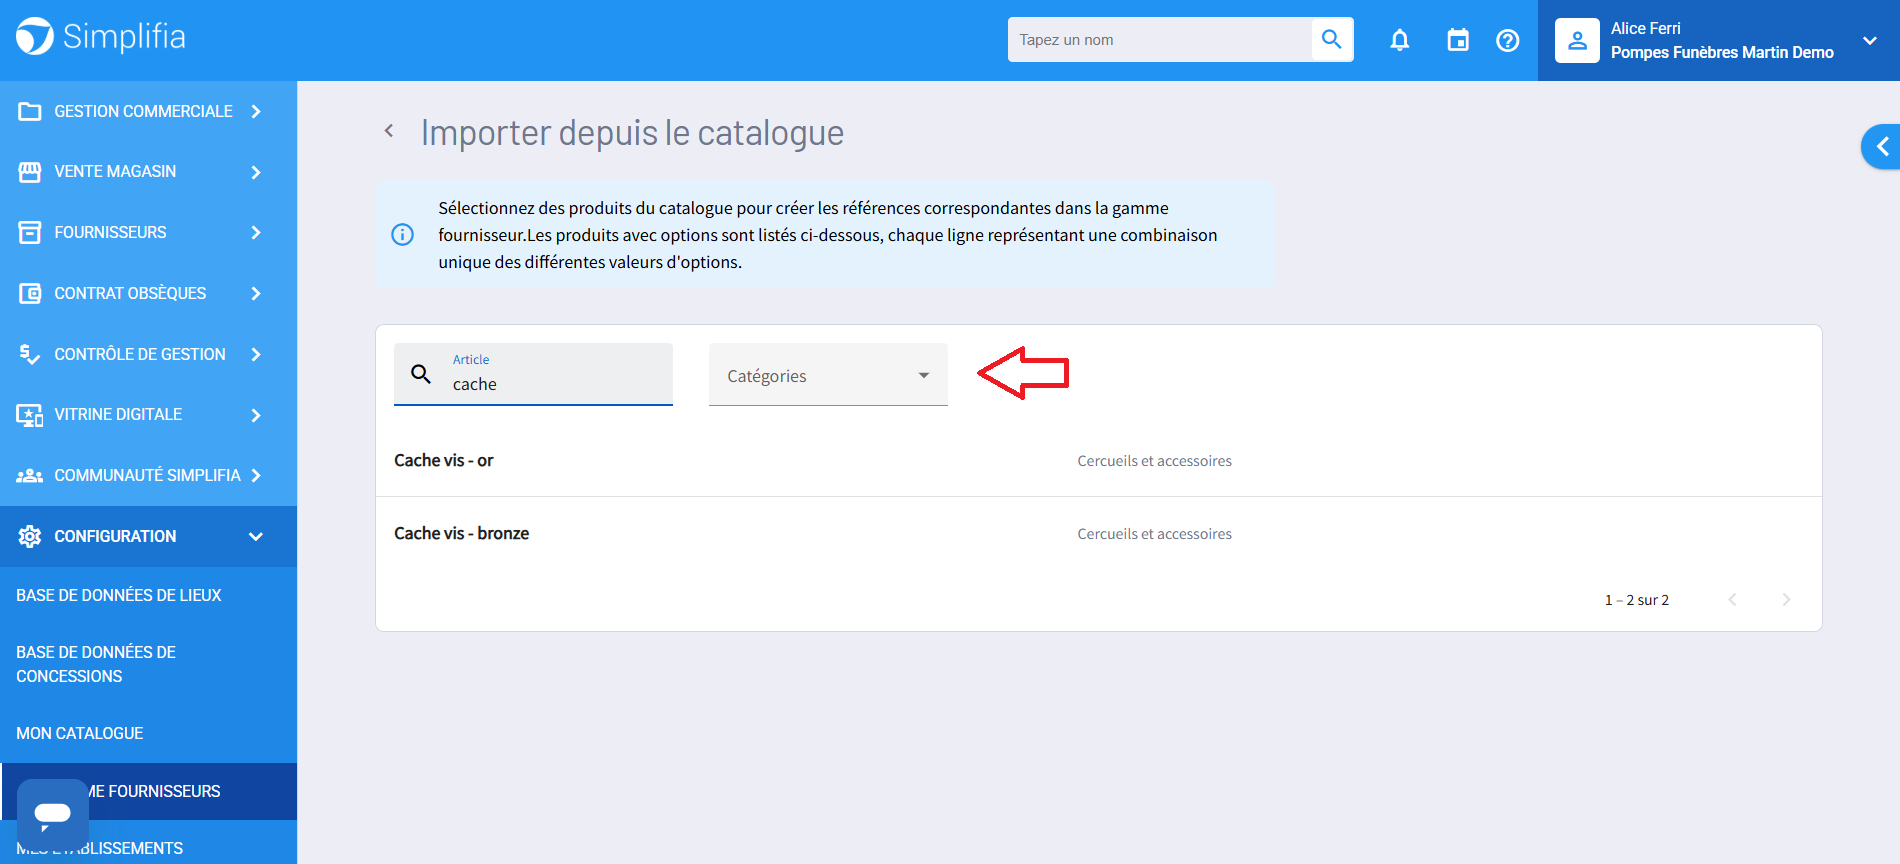Click 'Cercueils et accessoires' on bronze row
Screen dimensions: 1900x864
pyautogui.click(x=1154, y=534)
